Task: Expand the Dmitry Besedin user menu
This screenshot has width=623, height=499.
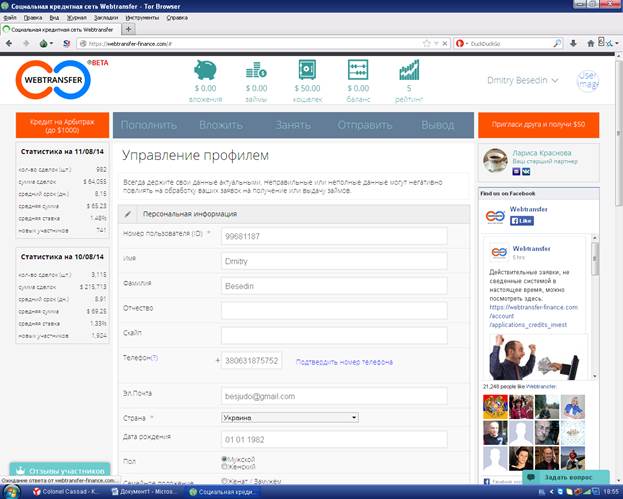Action: pos(522,81)
